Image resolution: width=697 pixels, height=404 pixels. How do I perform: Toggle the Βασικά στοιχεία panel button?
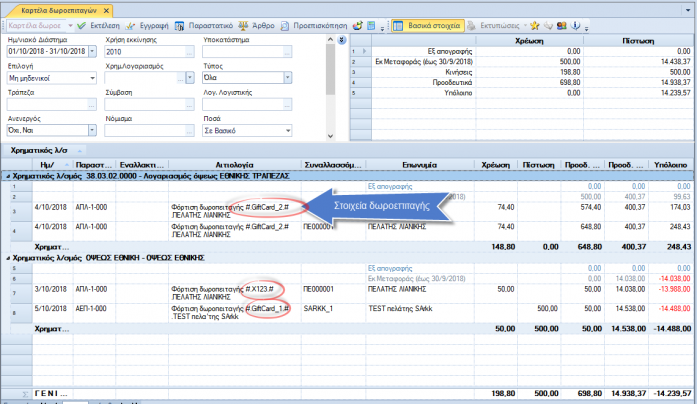tap(428, 26)
